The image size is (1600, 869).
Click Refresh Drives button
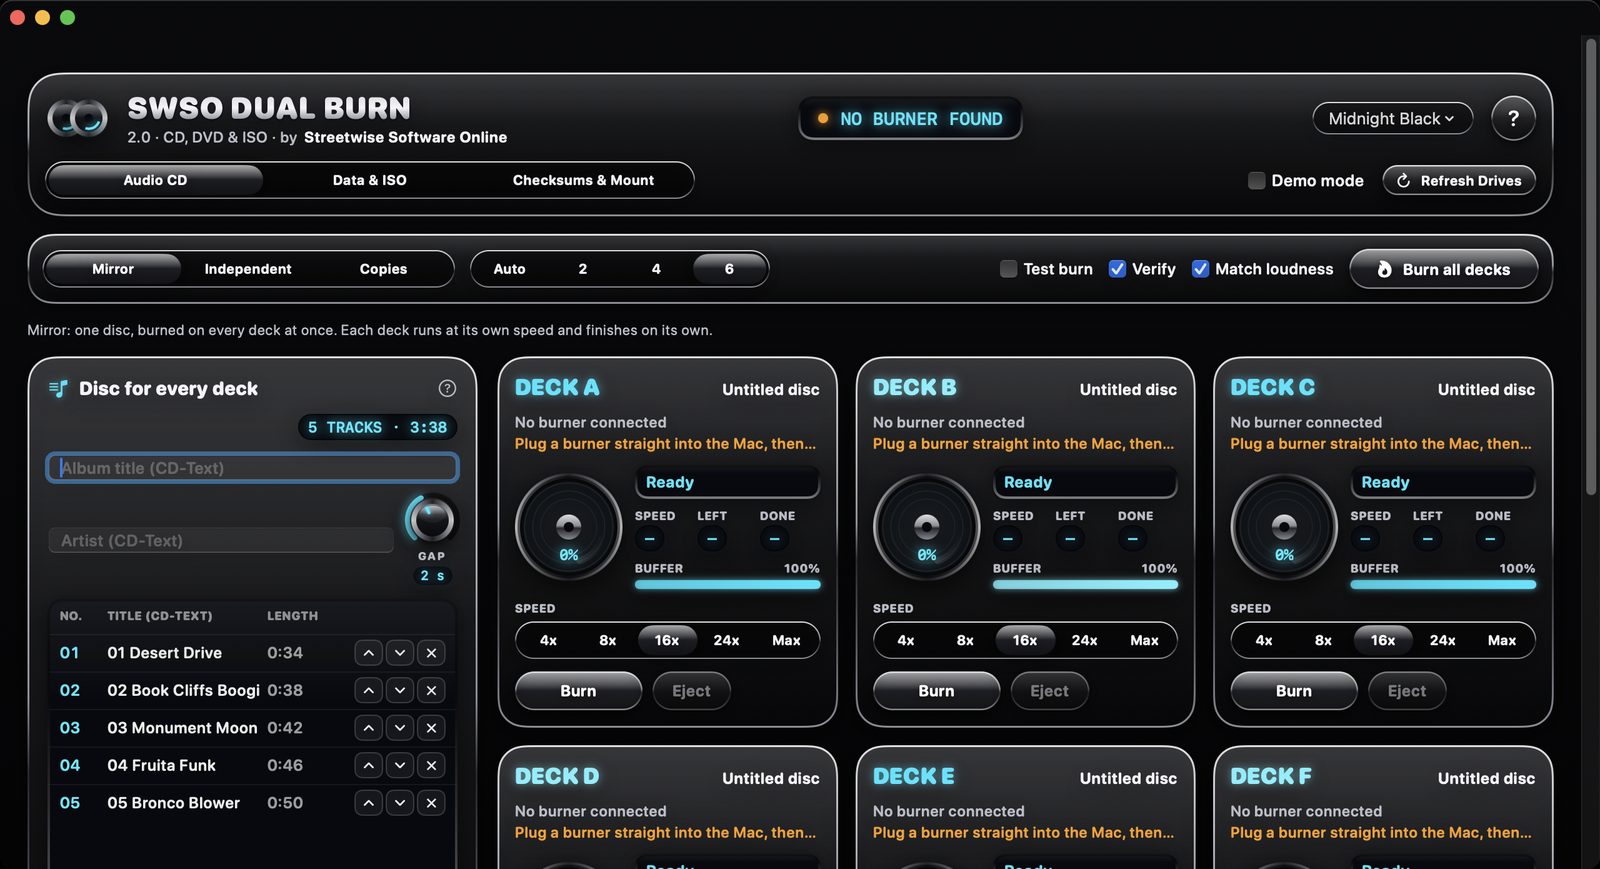(x=1459, y=181)
